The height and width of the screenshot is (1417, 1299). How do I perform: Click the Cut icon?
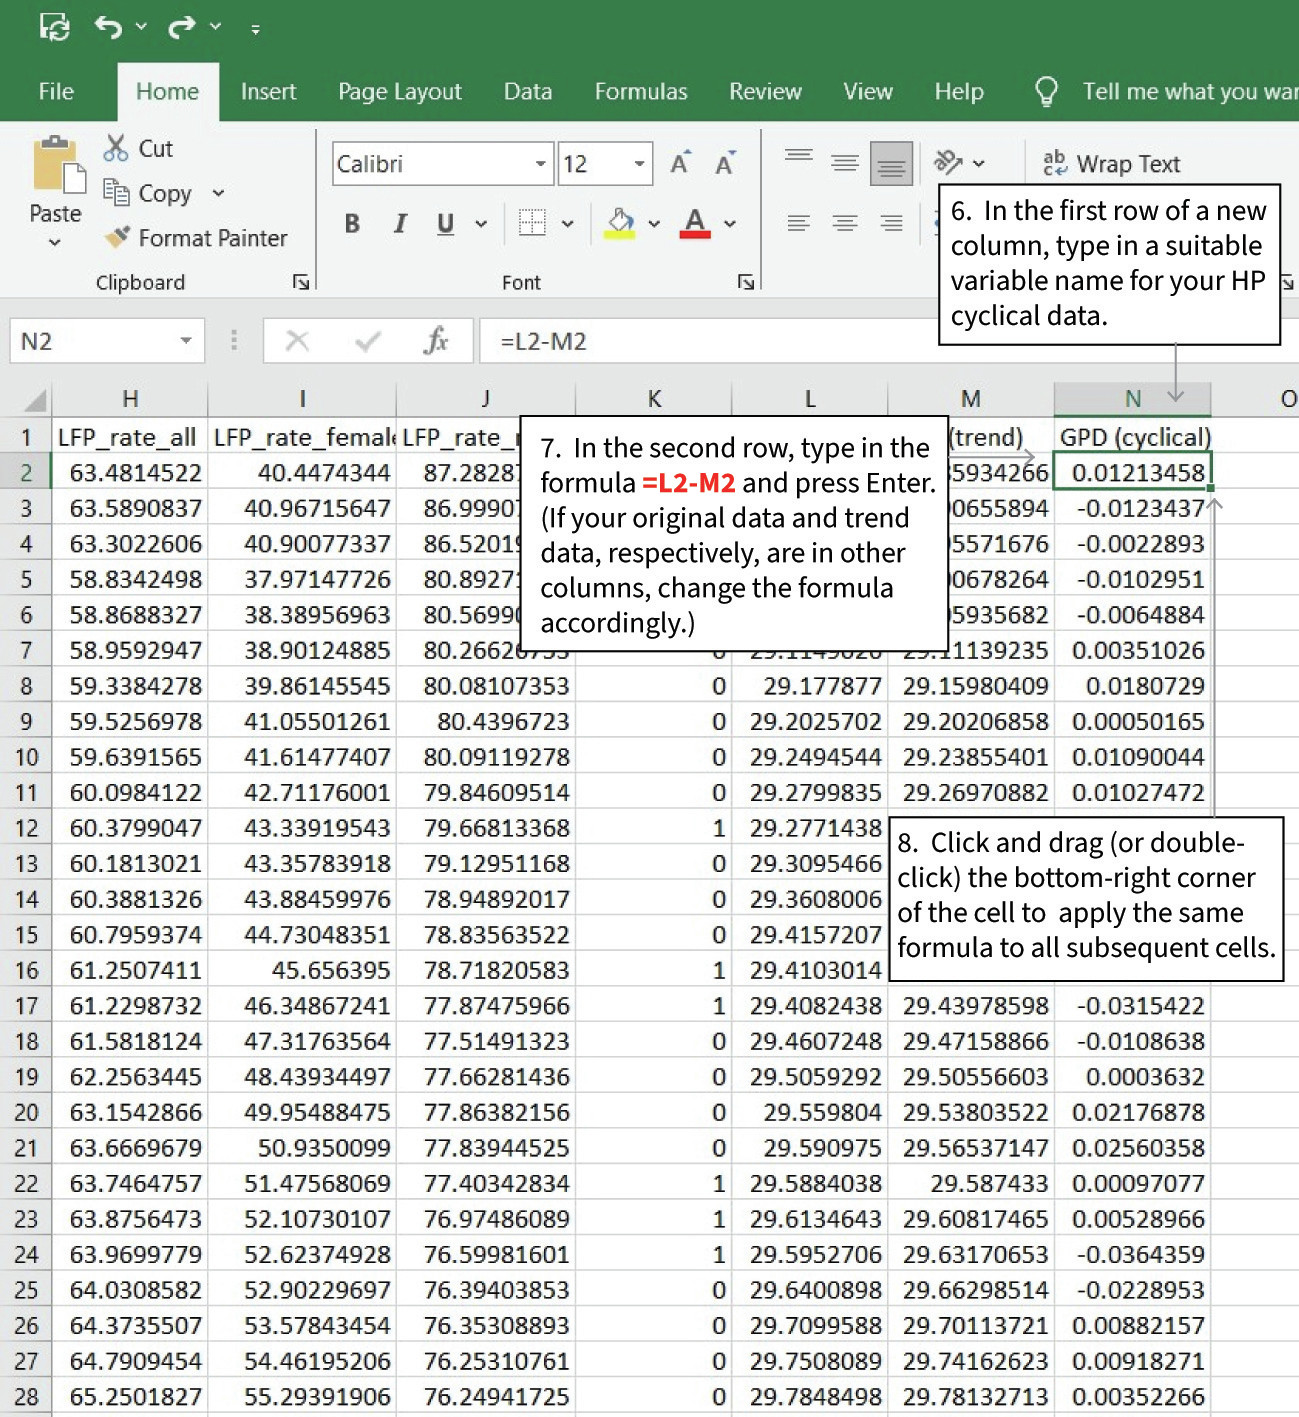(x=116, y=148)
